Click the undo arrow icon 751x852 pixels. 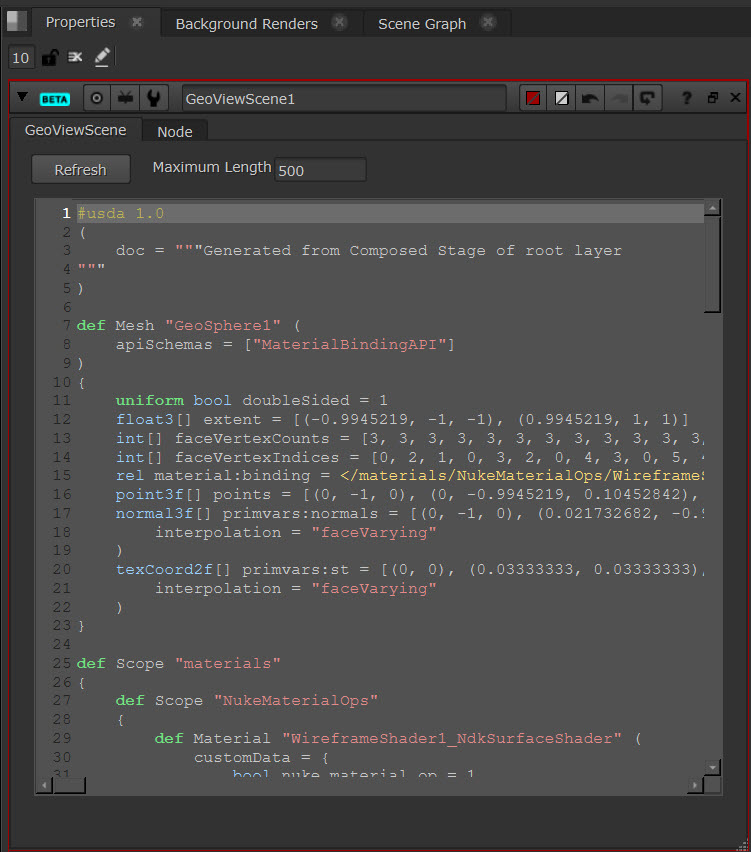coord(590,98)
